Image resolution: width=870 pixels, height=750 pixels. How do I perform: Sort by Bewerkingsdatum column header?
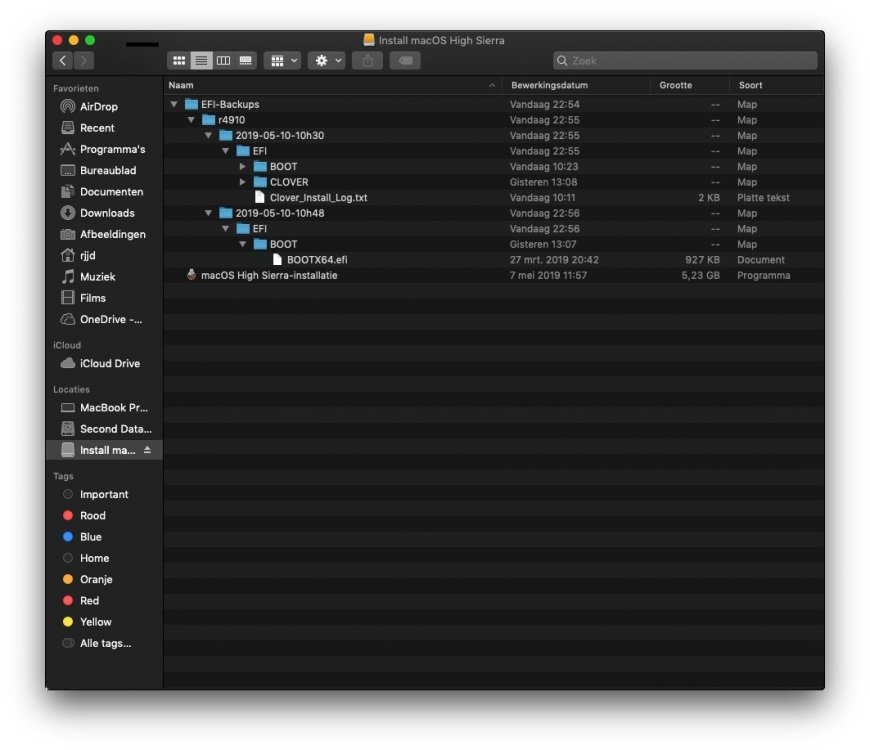point(549,86)
